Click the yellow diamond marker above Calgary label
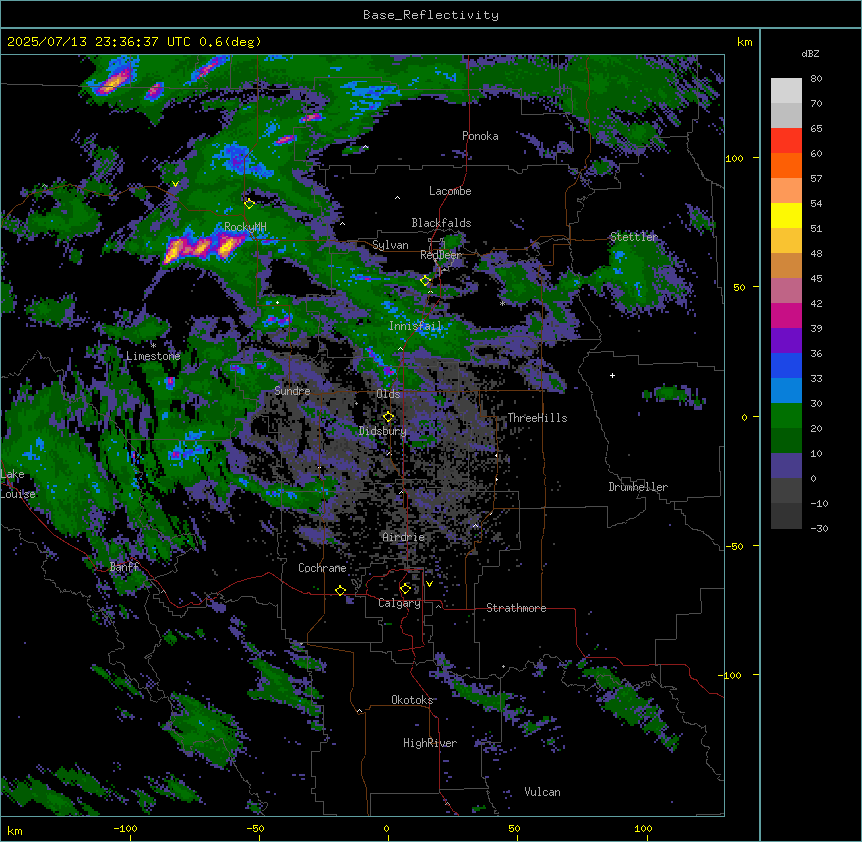 405,589
